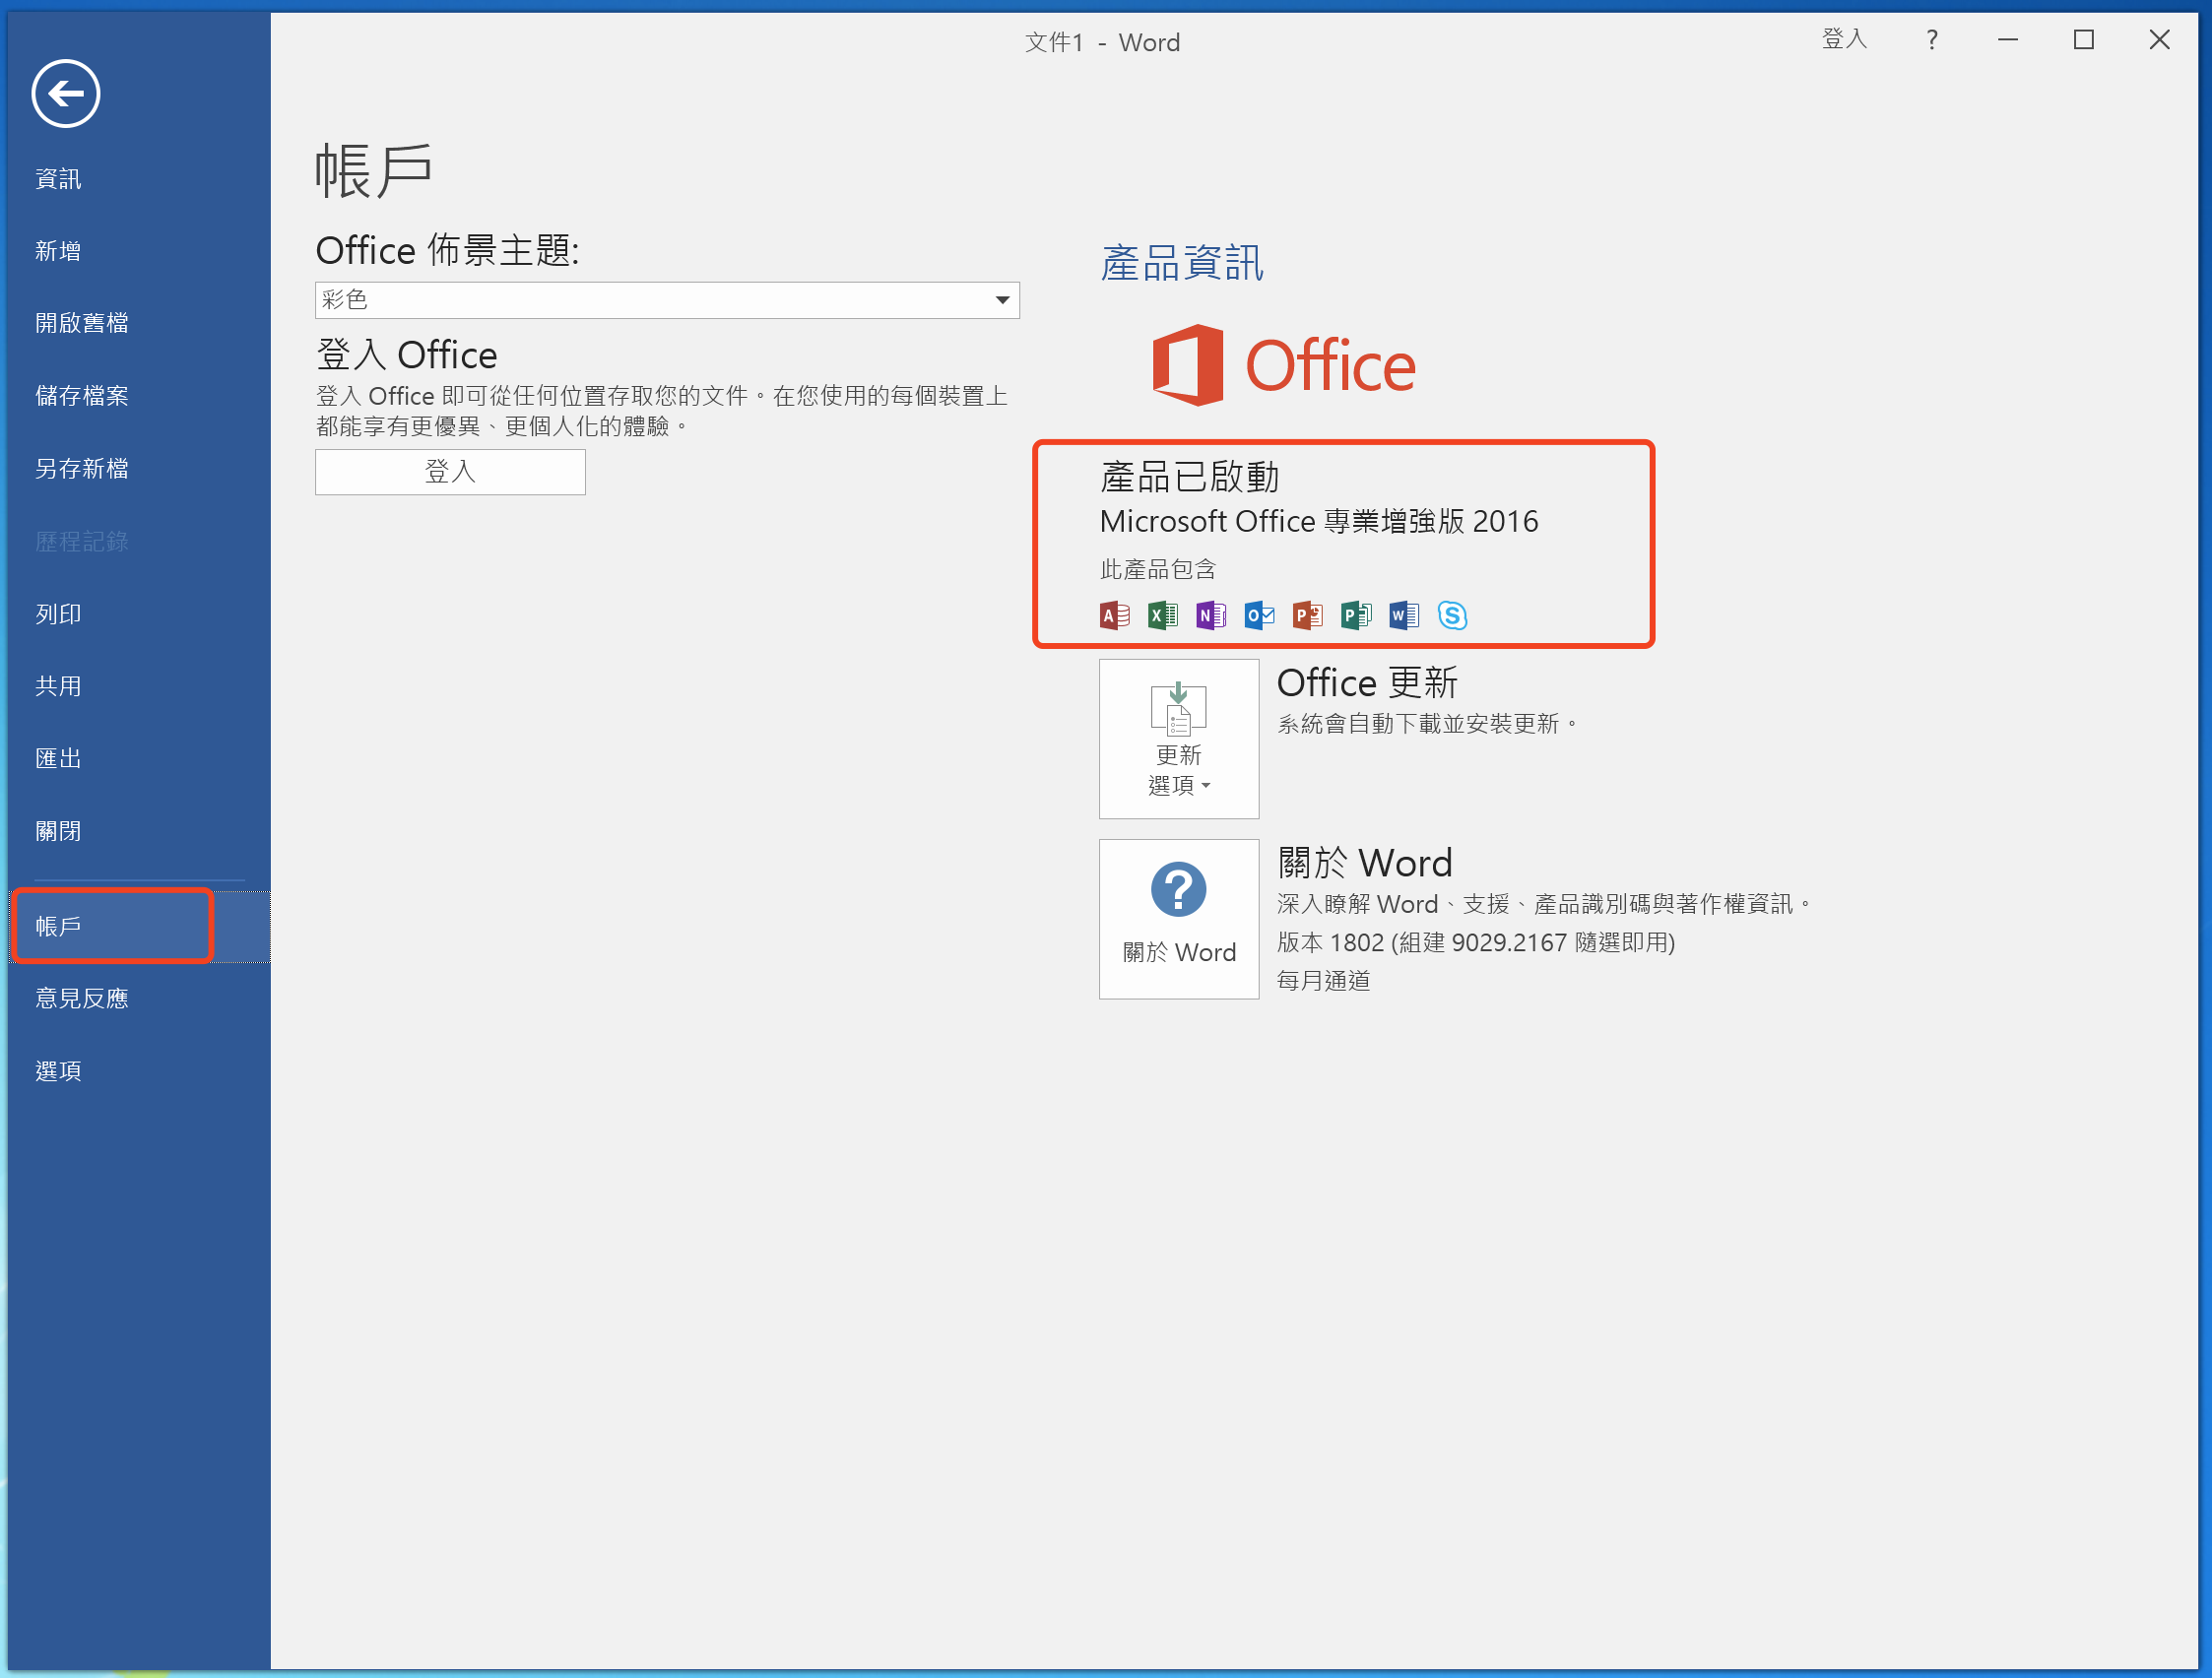The height and width of the screenshot is (1678, 2212).
Task: Click the question mark help icon
Action: 1931,40
